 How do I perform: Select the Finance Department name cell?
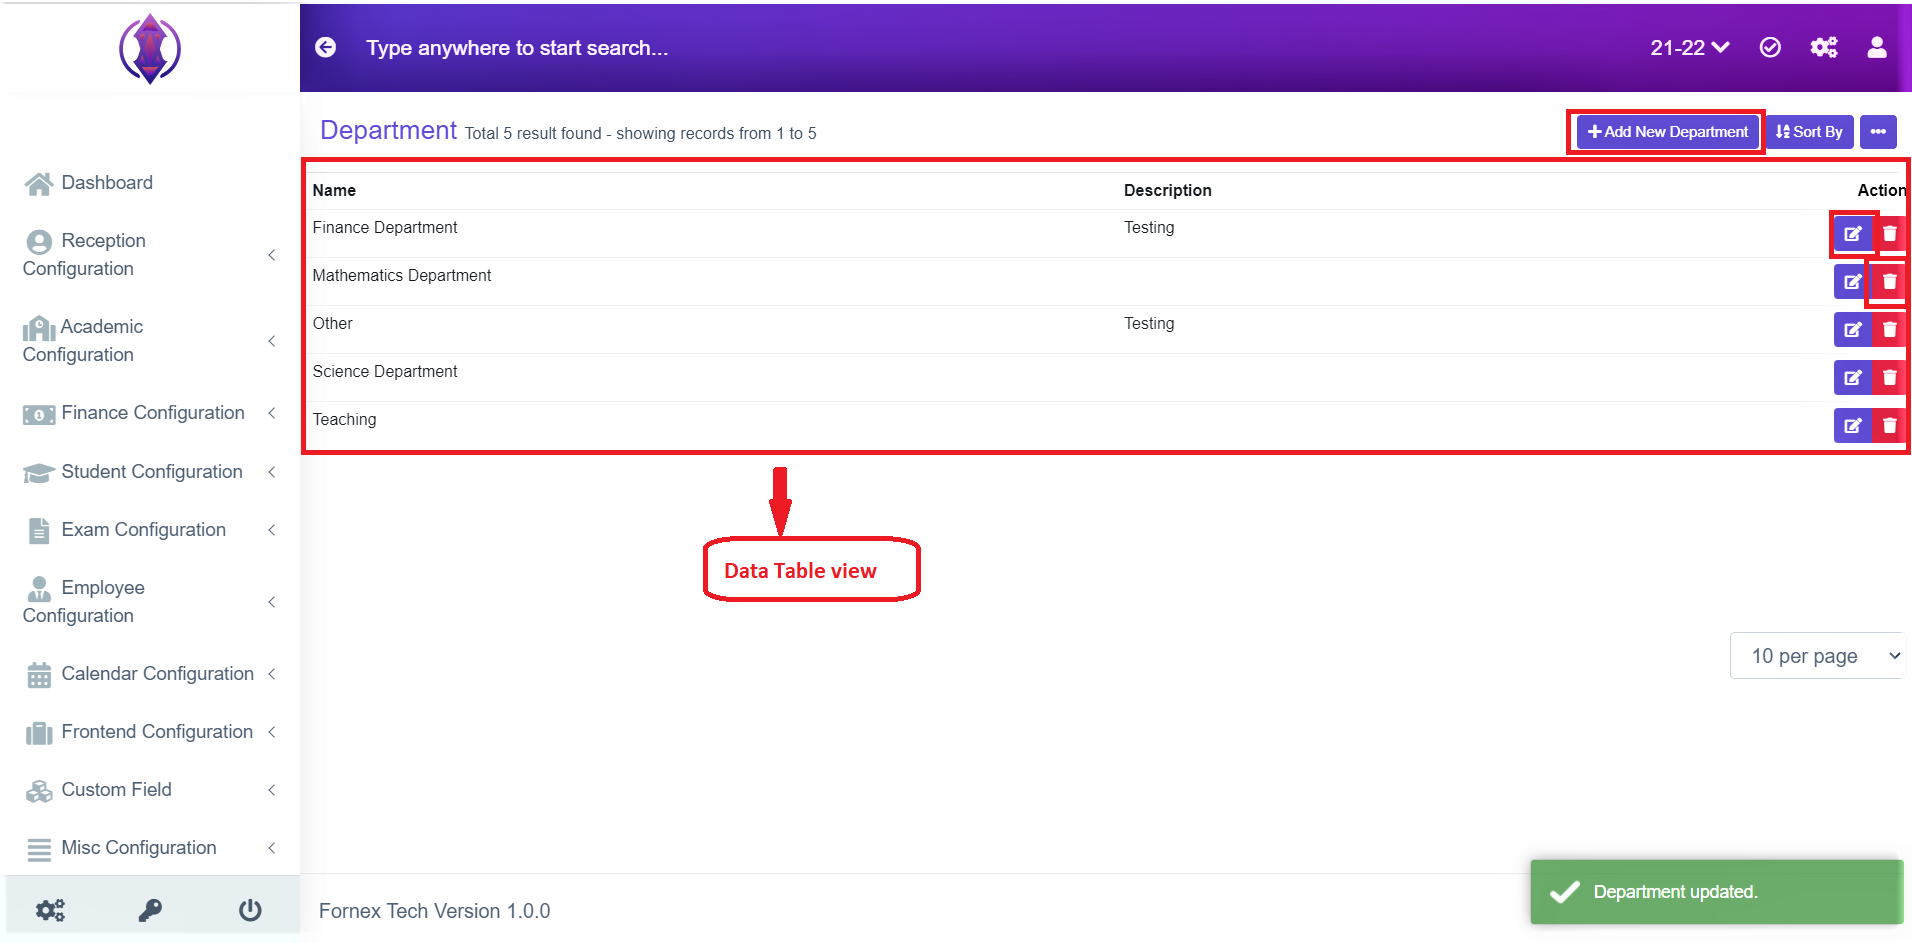pyautogui.click(x=385, y=228)
